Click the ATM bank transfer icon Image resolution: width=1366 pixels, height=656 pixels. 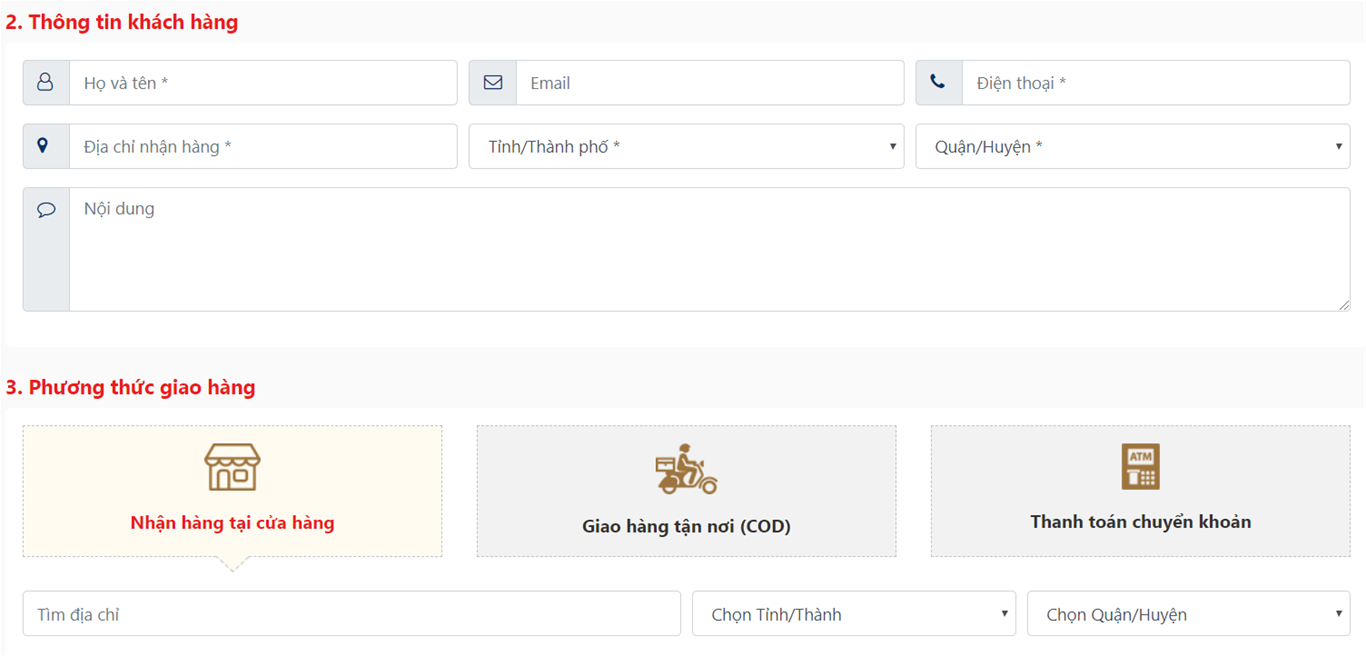(x=1140, y=466)
